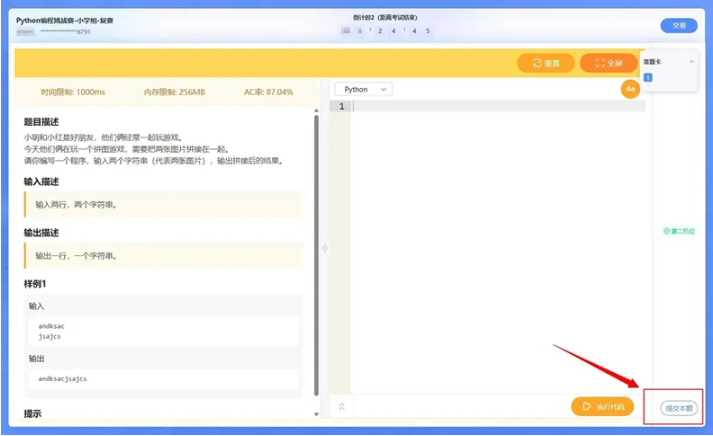
Task: Click the scrollbar down arrow in description
Action: click(316, 414)
